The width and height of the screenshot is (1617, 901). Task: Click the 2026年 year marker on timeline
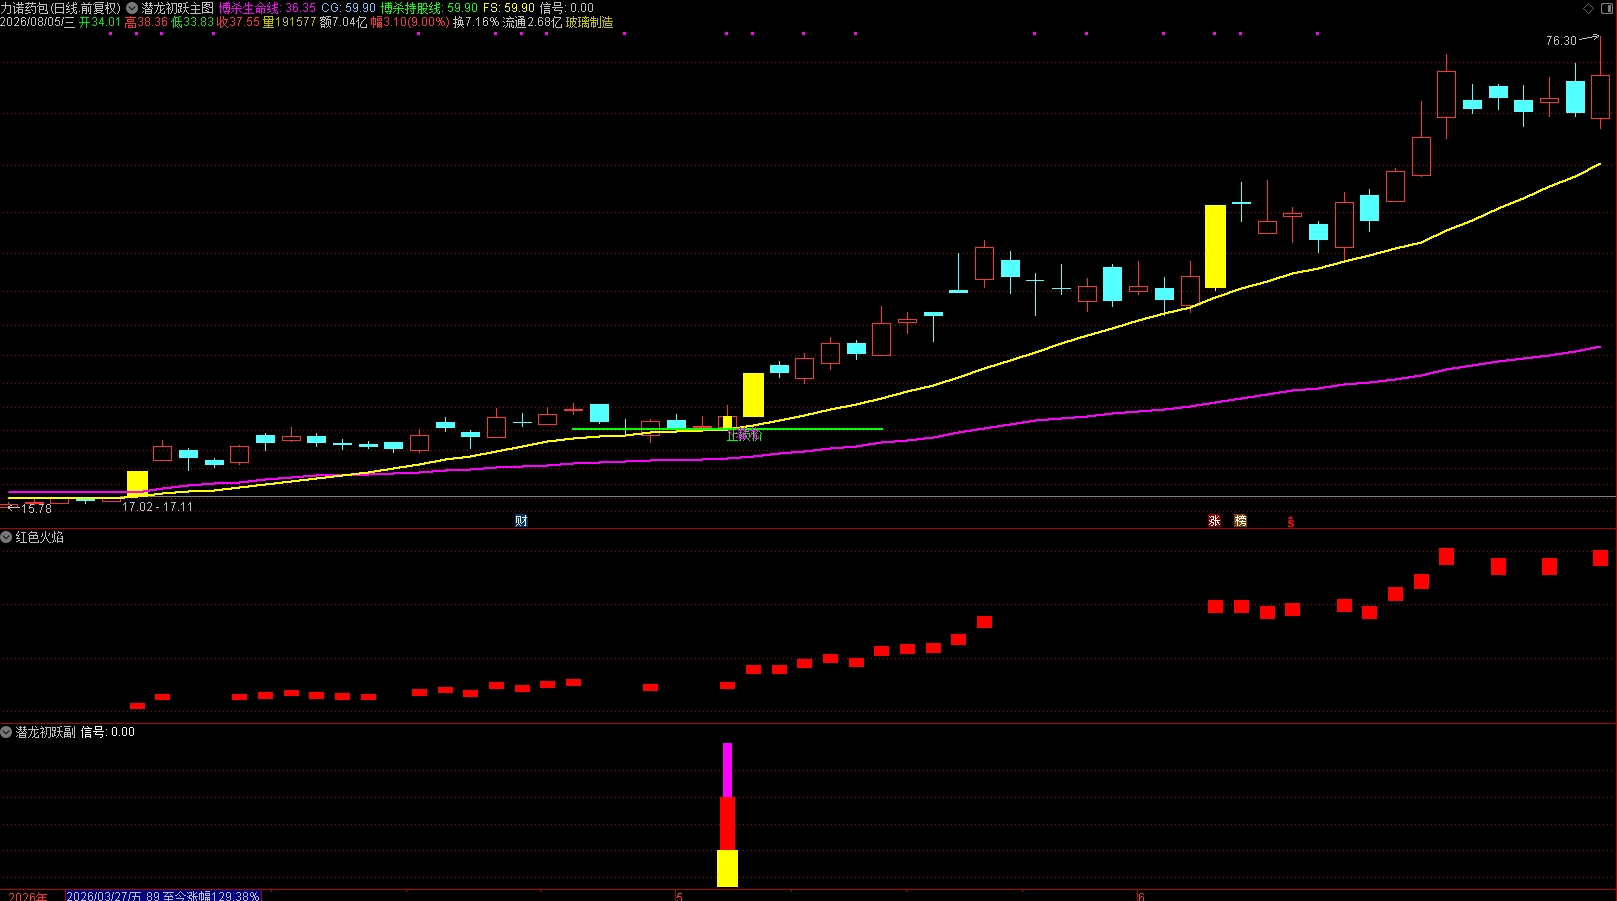[x=27, y=896]
